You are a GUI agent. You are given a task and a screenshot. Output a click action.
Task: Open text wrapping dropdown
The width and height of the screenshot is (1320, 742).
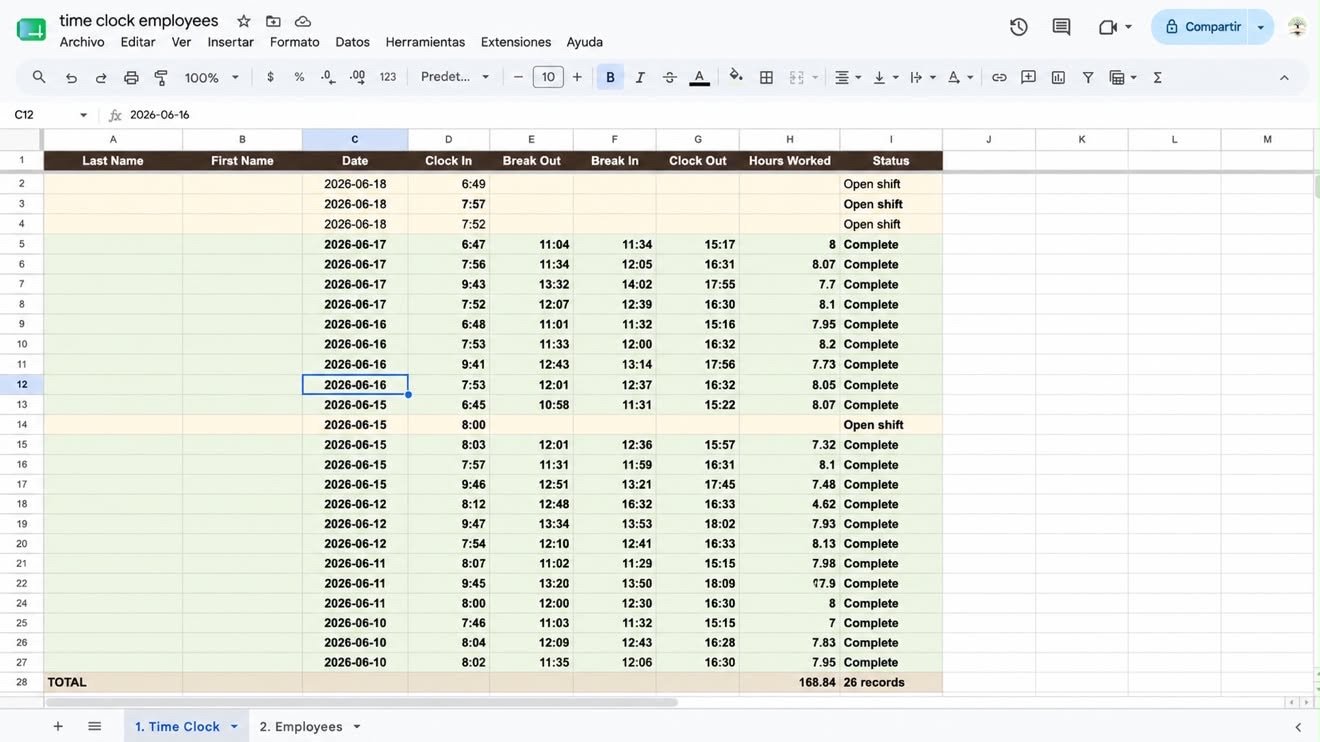[923, 77]
